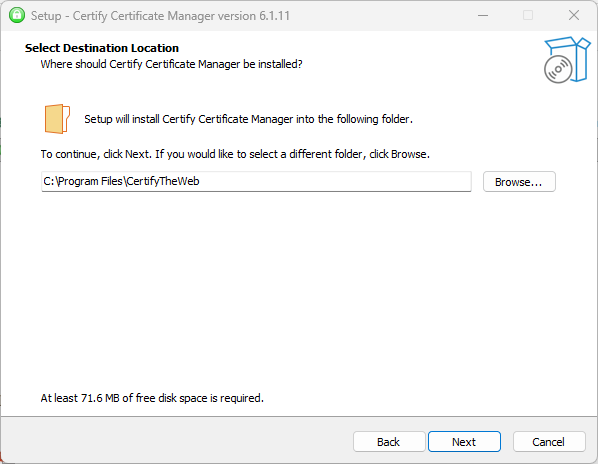Click 'Setup will install Certify Certificate Manager' text
The image size is (598, 464).
(x=249, y=119)
